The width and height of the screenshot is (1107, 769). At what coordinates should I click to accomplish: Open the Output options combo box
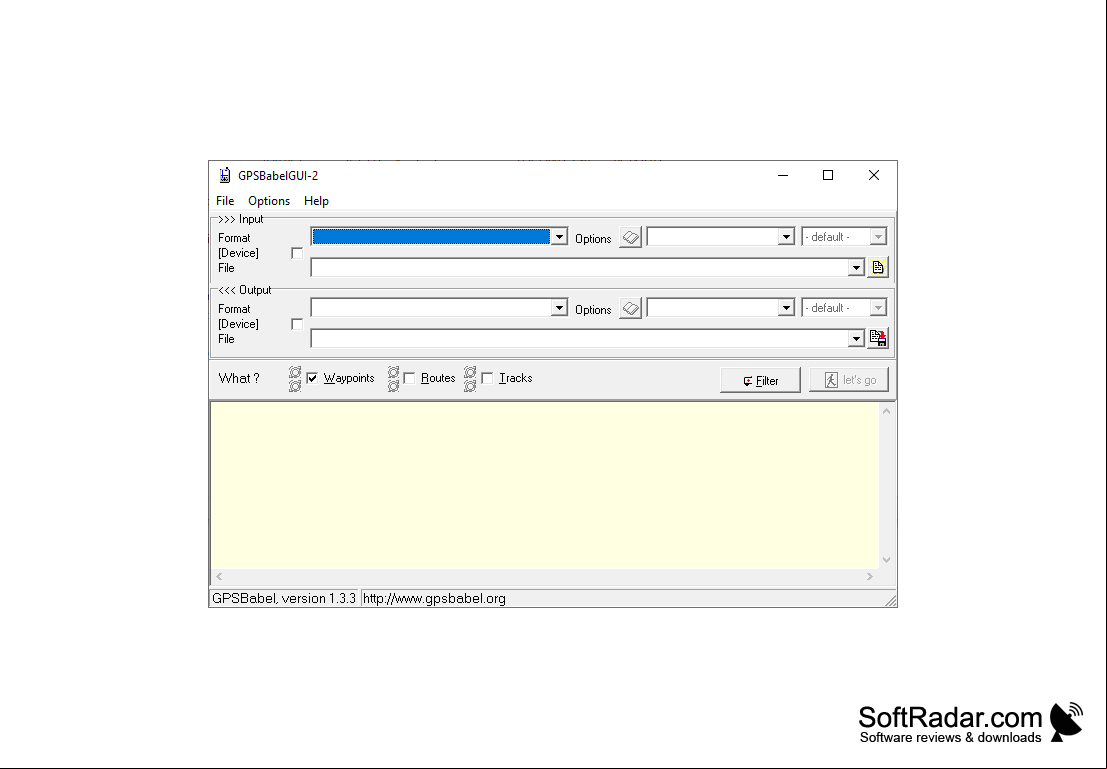[721, 308]
